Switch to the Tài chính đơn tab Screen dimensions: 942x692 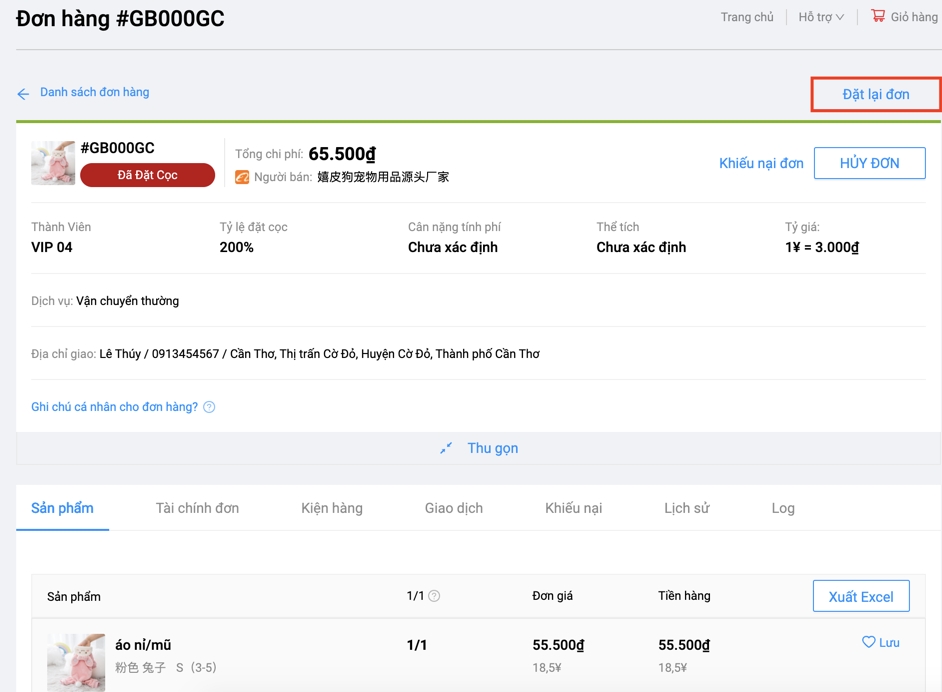(x=197, y=508)
